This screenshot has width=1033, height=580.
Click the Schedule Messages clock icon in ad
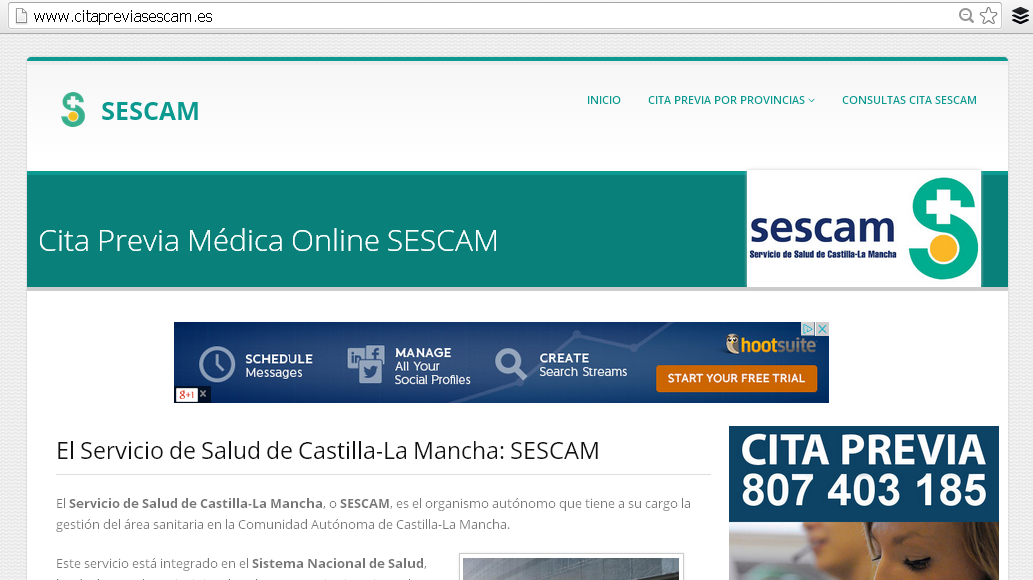[x=217, y=365]
